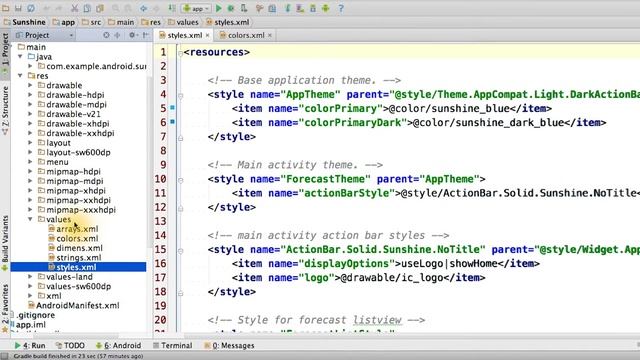Open the Project panel gear settings
Screen dimensions: 640x360
(x=132, y=35)
